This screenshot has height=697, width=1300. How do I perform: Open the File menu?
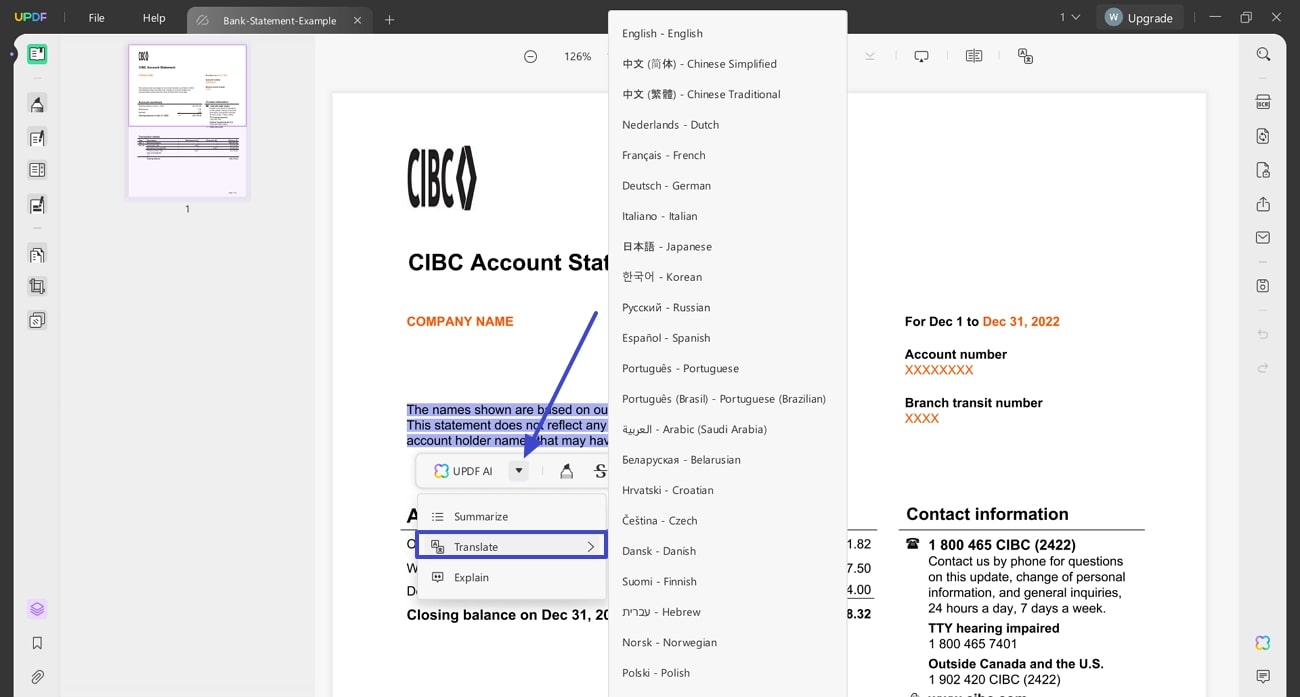(98, 17)
